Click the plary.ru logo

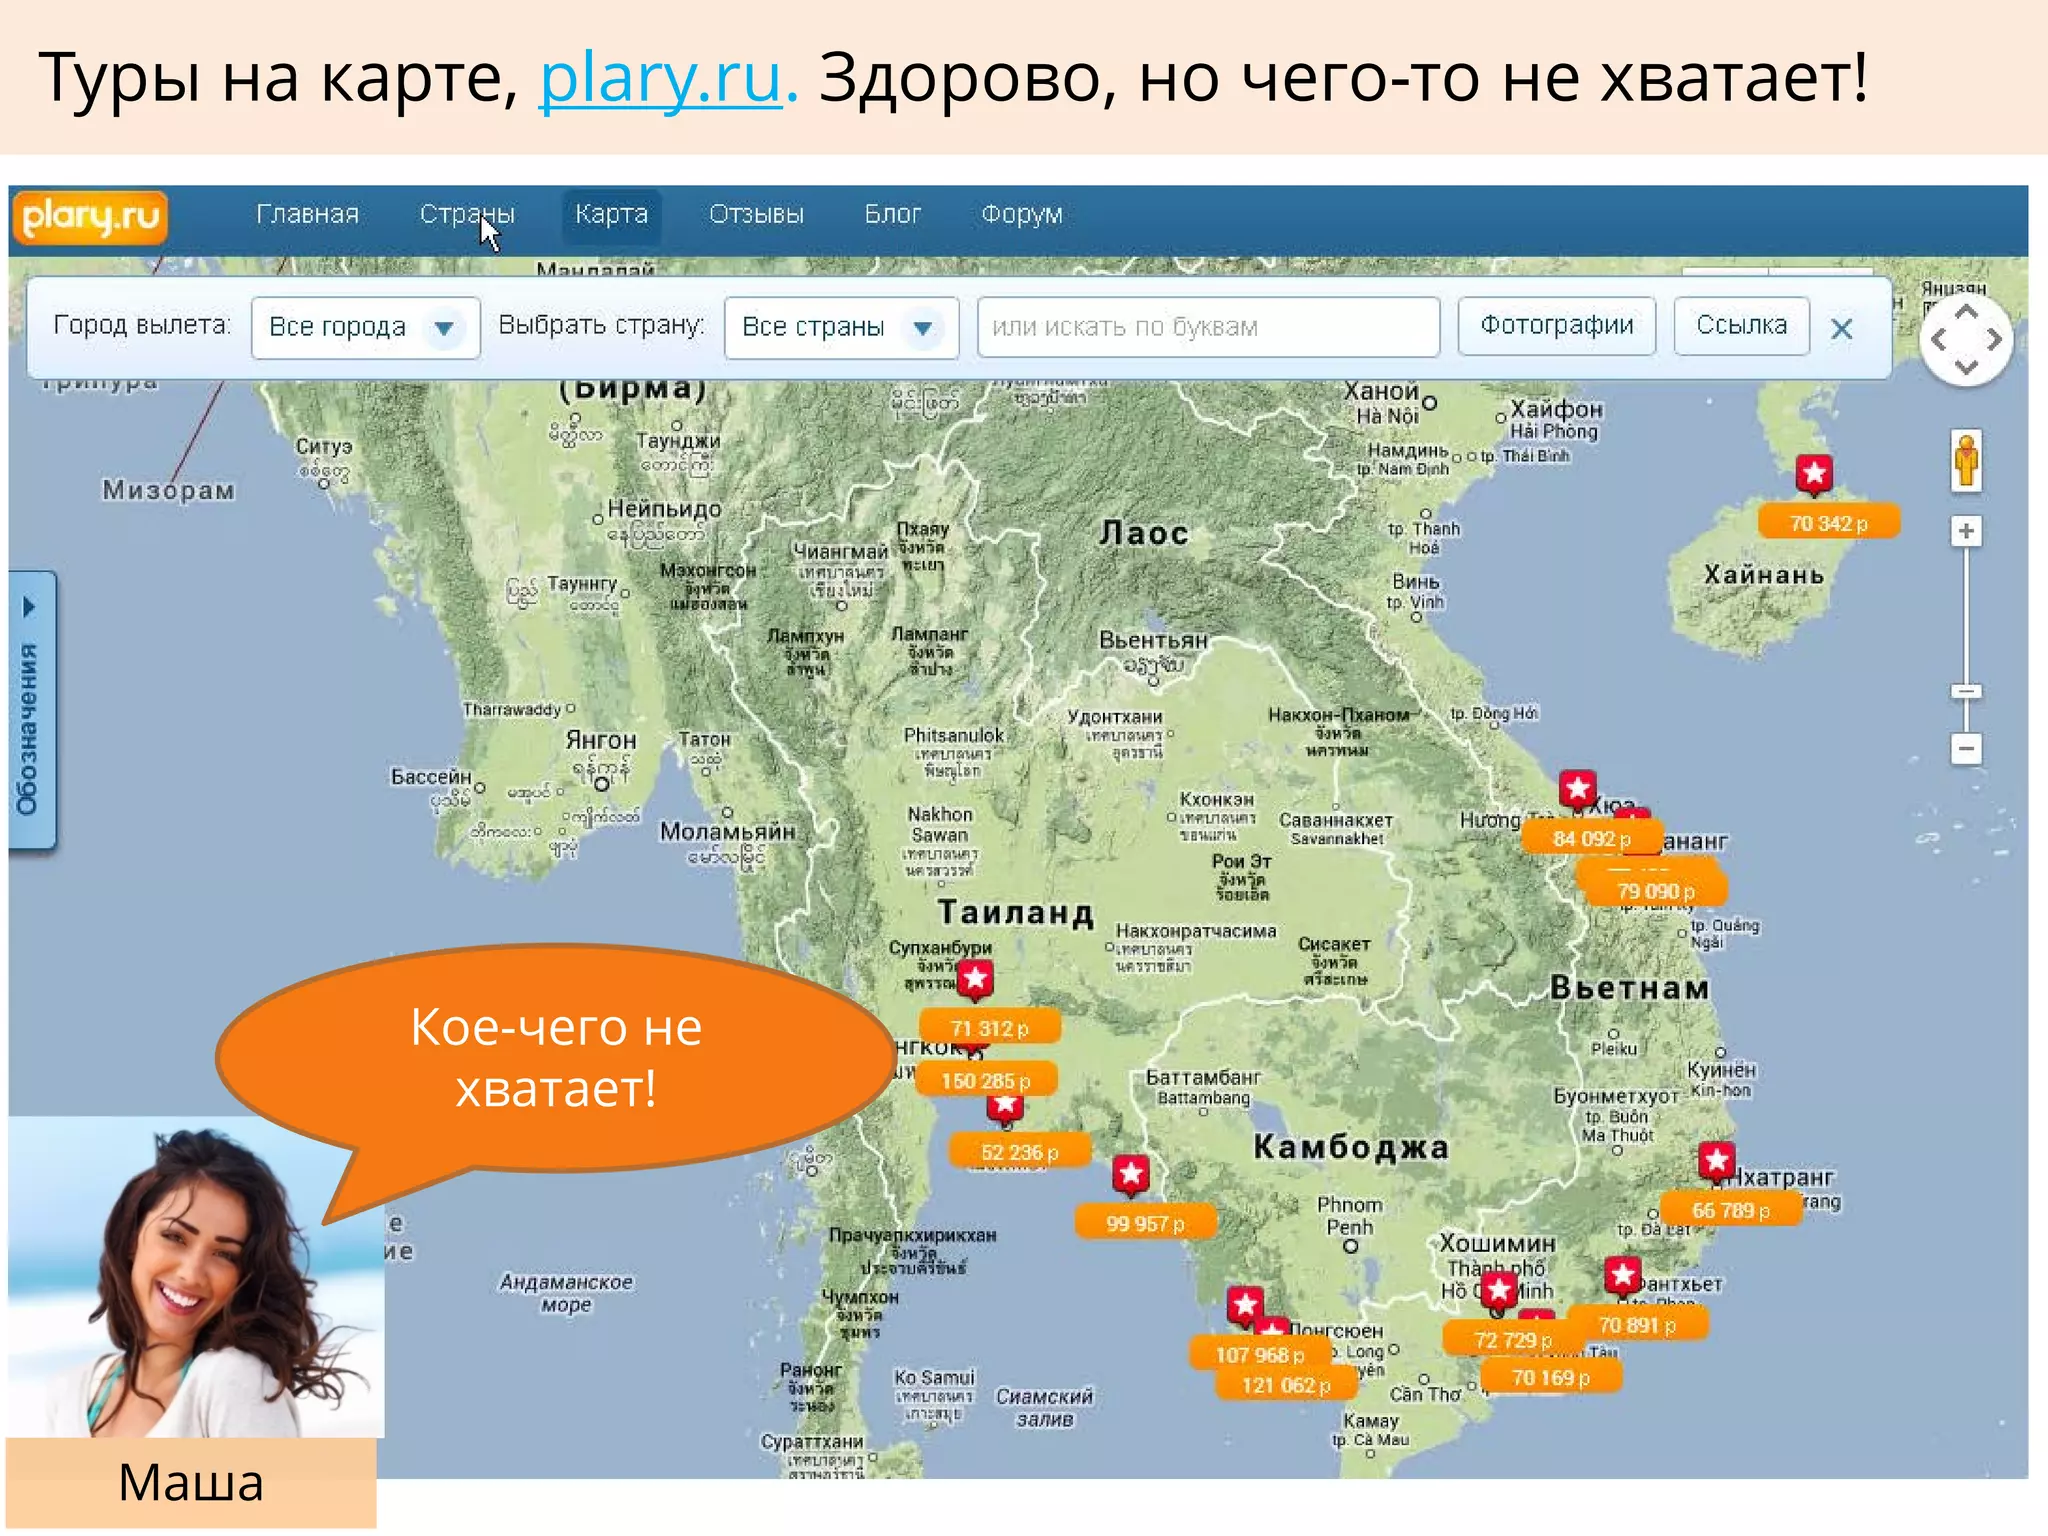[x=90, y=217]
